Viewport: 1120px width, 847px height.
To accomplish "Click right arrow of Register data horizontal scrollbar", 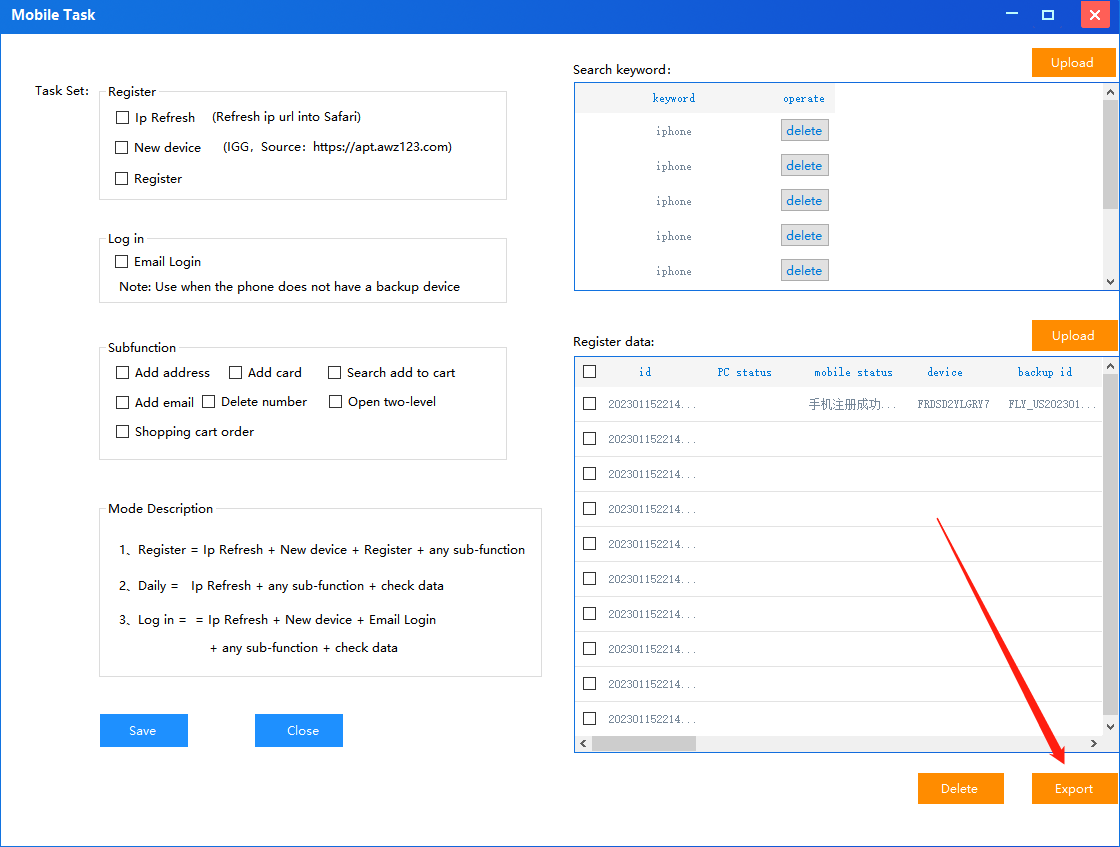I will (1094, 743).
